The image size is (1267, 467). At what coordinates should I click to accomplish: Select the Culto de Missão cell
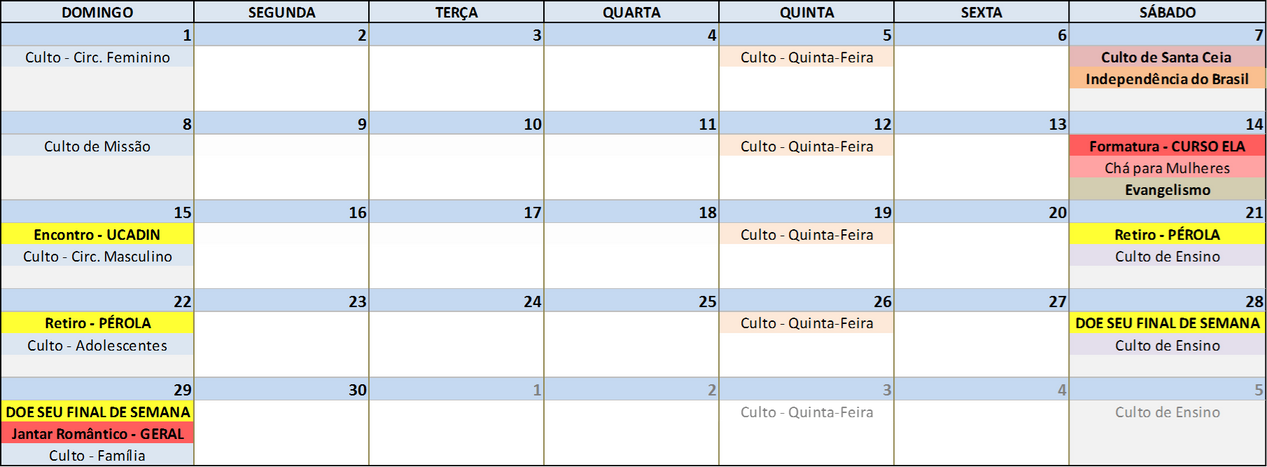[97, 146]
